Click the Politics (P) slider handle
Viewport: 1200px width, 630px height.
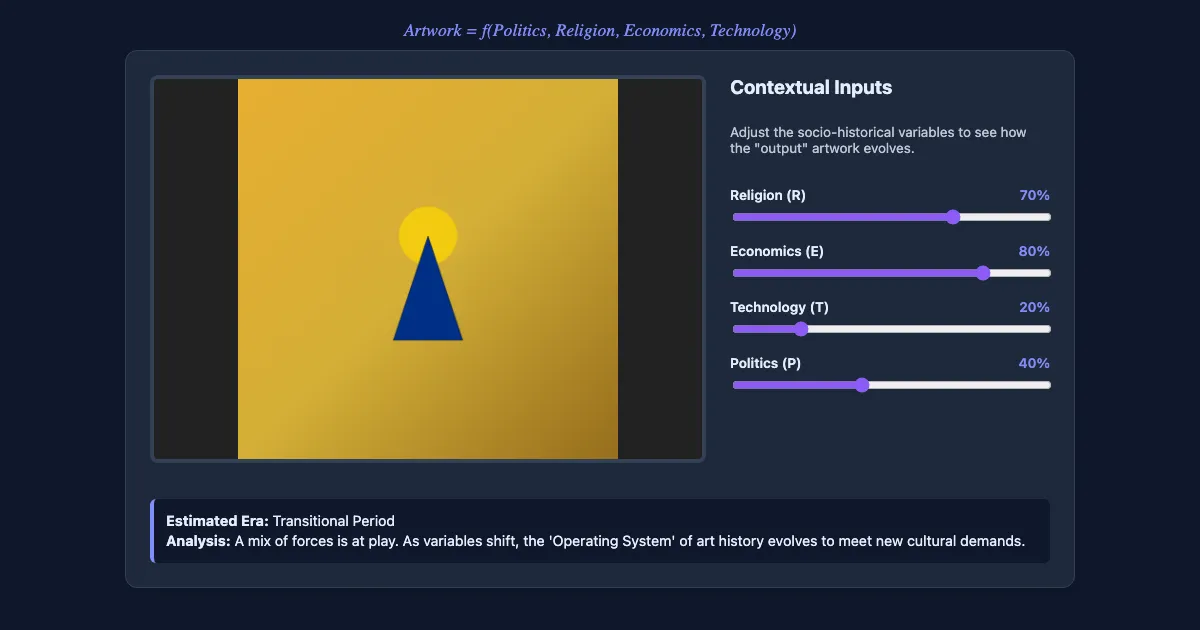coord(862,385)
